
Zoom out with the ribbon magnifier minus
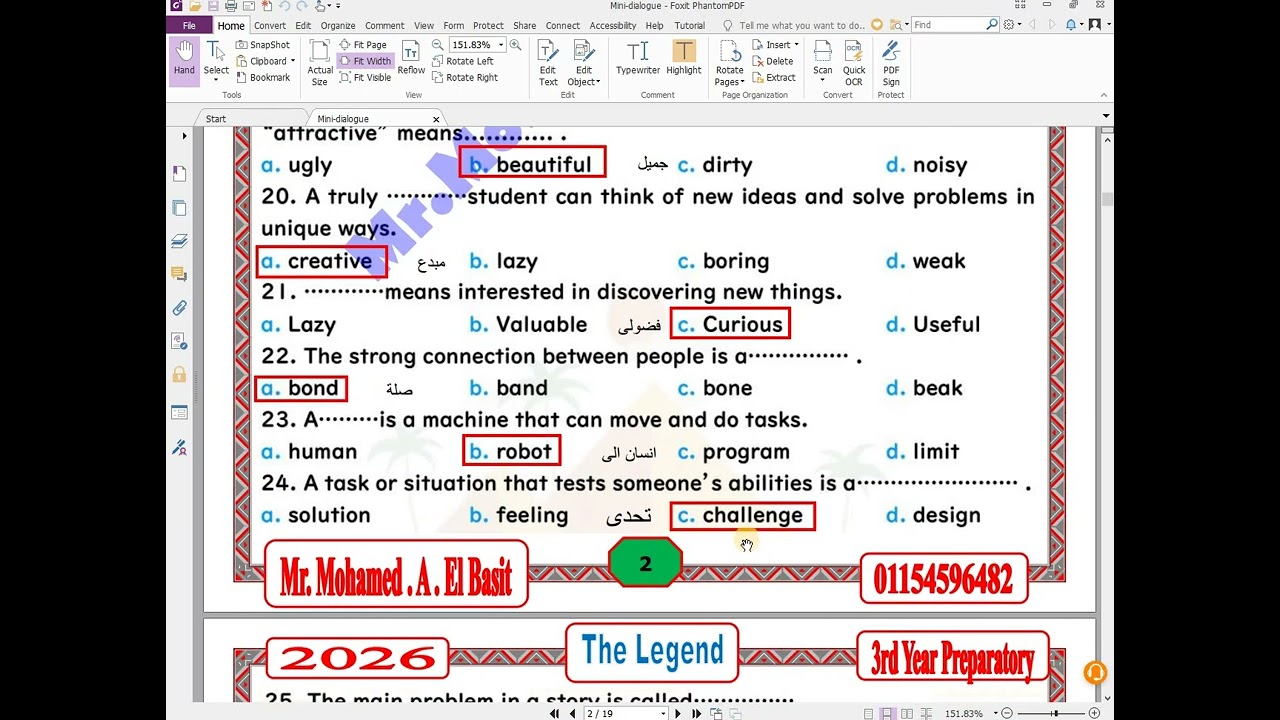(x=438, y=45)
